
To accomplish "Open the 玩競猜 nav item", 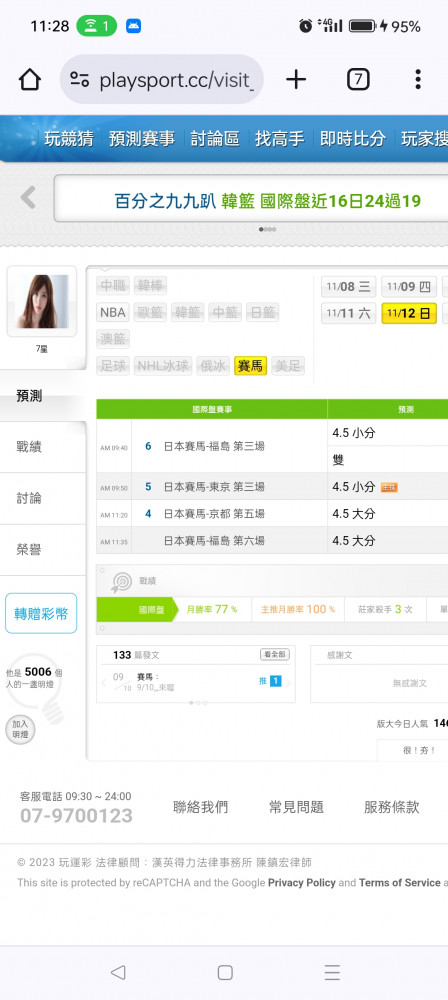I will [69, 138].
